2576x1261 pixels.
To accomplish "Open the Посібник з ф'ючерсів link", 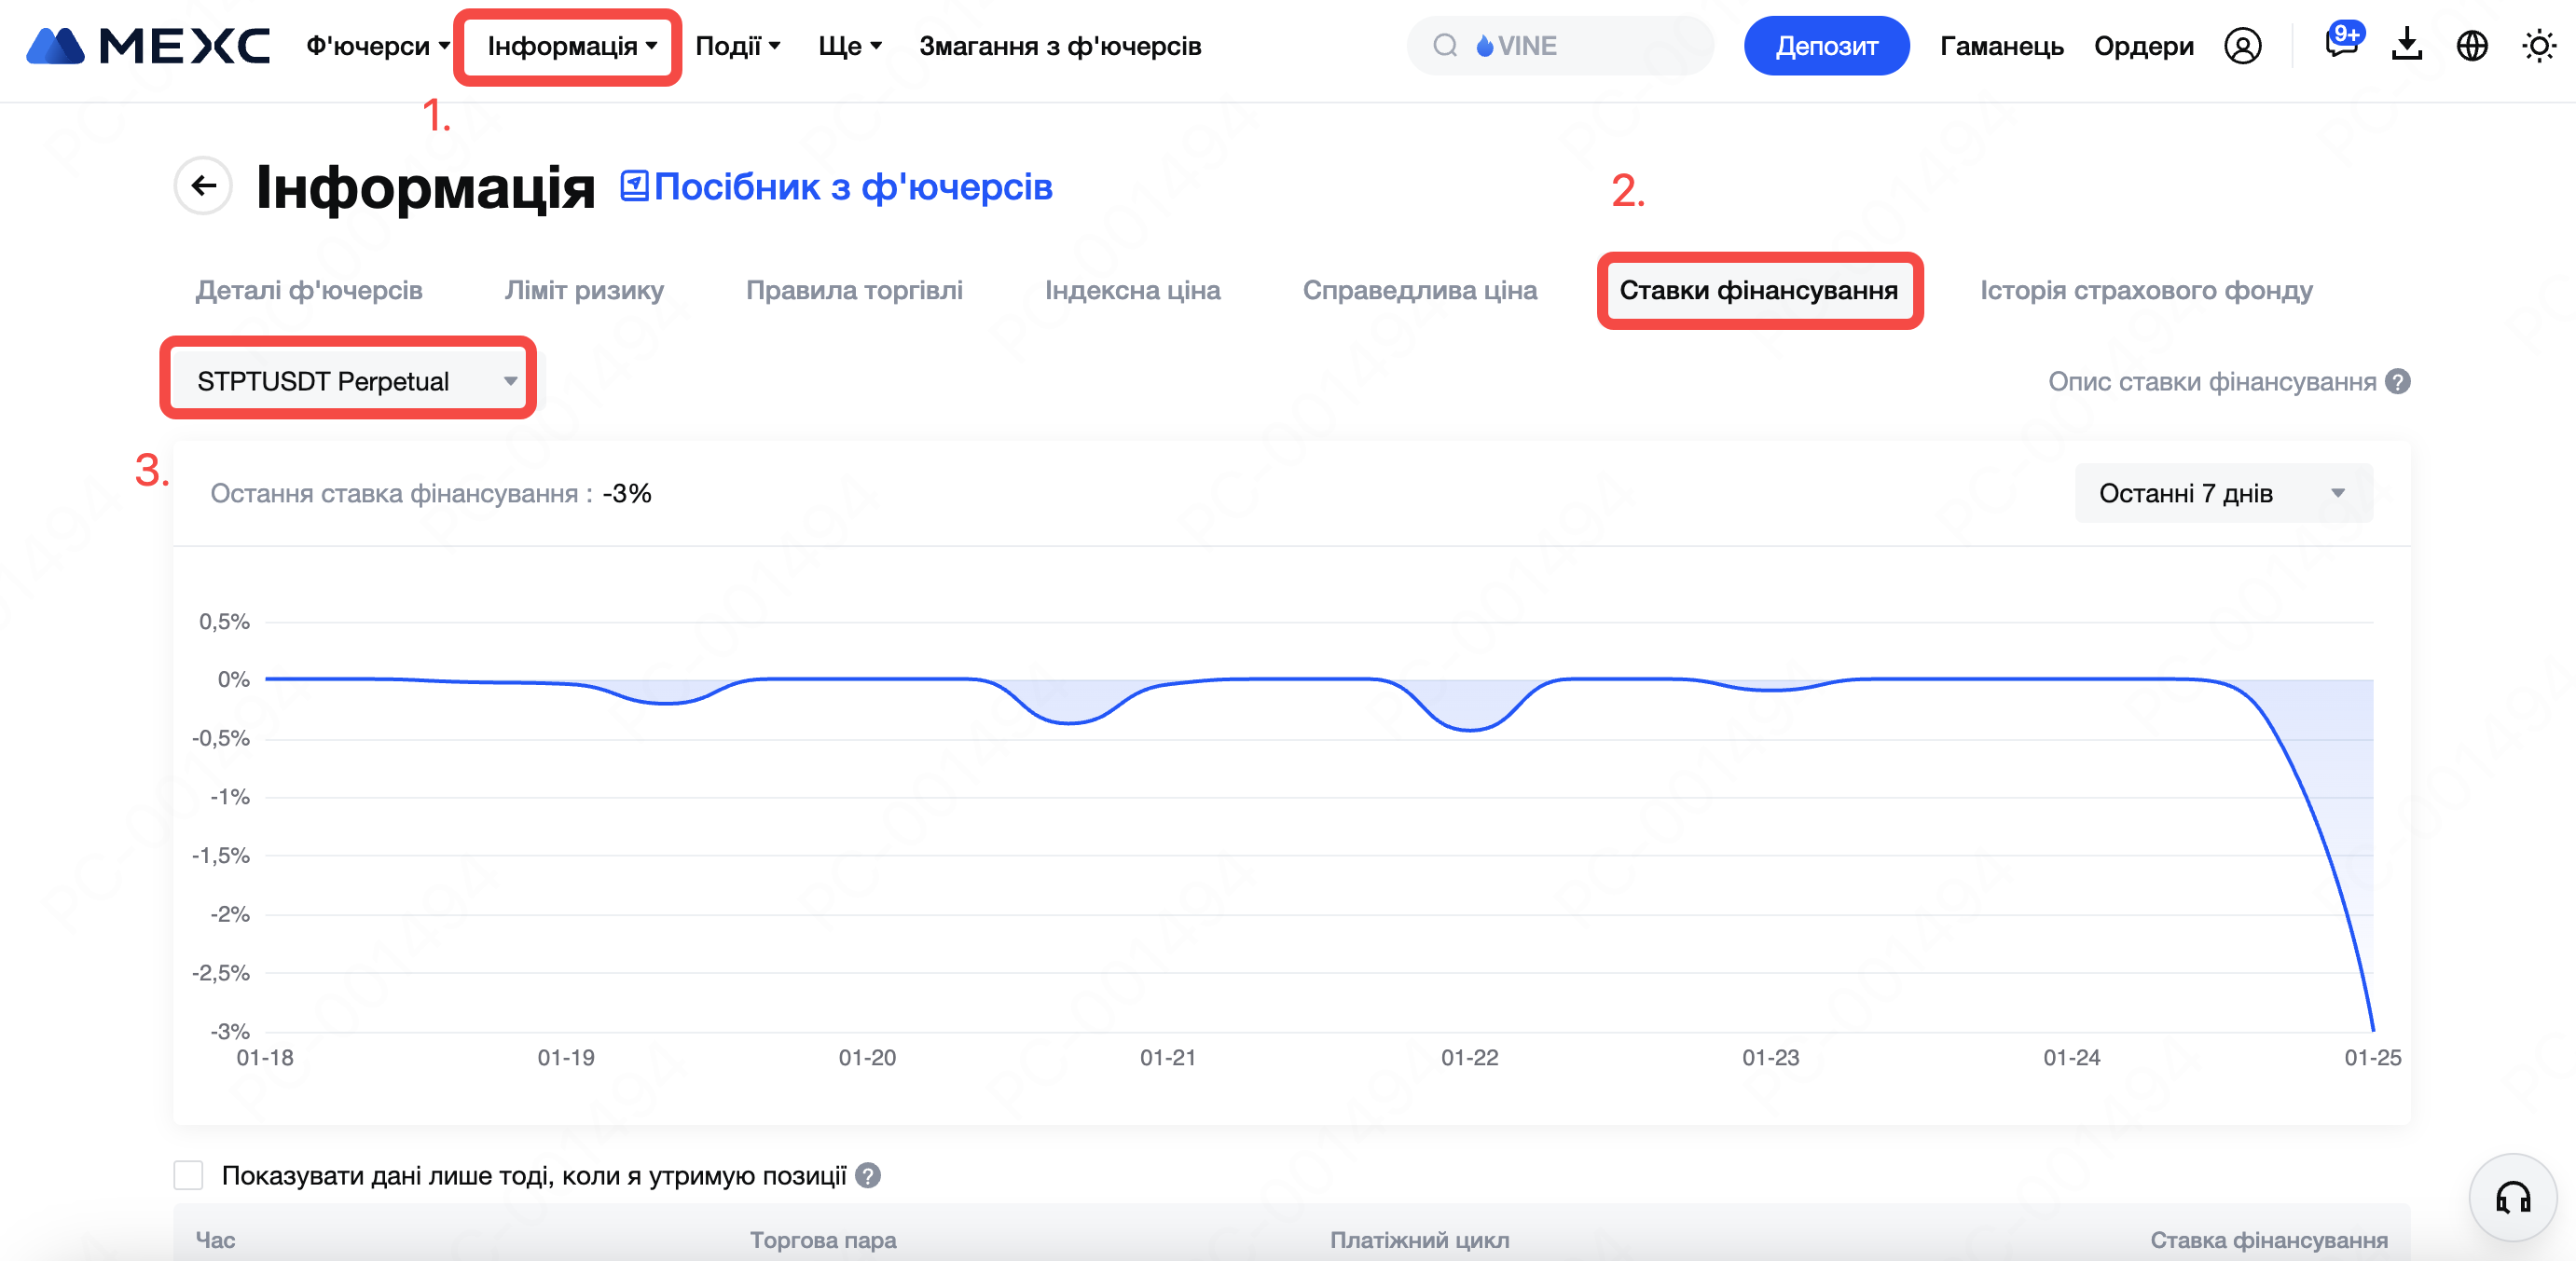I will (836, 187).
